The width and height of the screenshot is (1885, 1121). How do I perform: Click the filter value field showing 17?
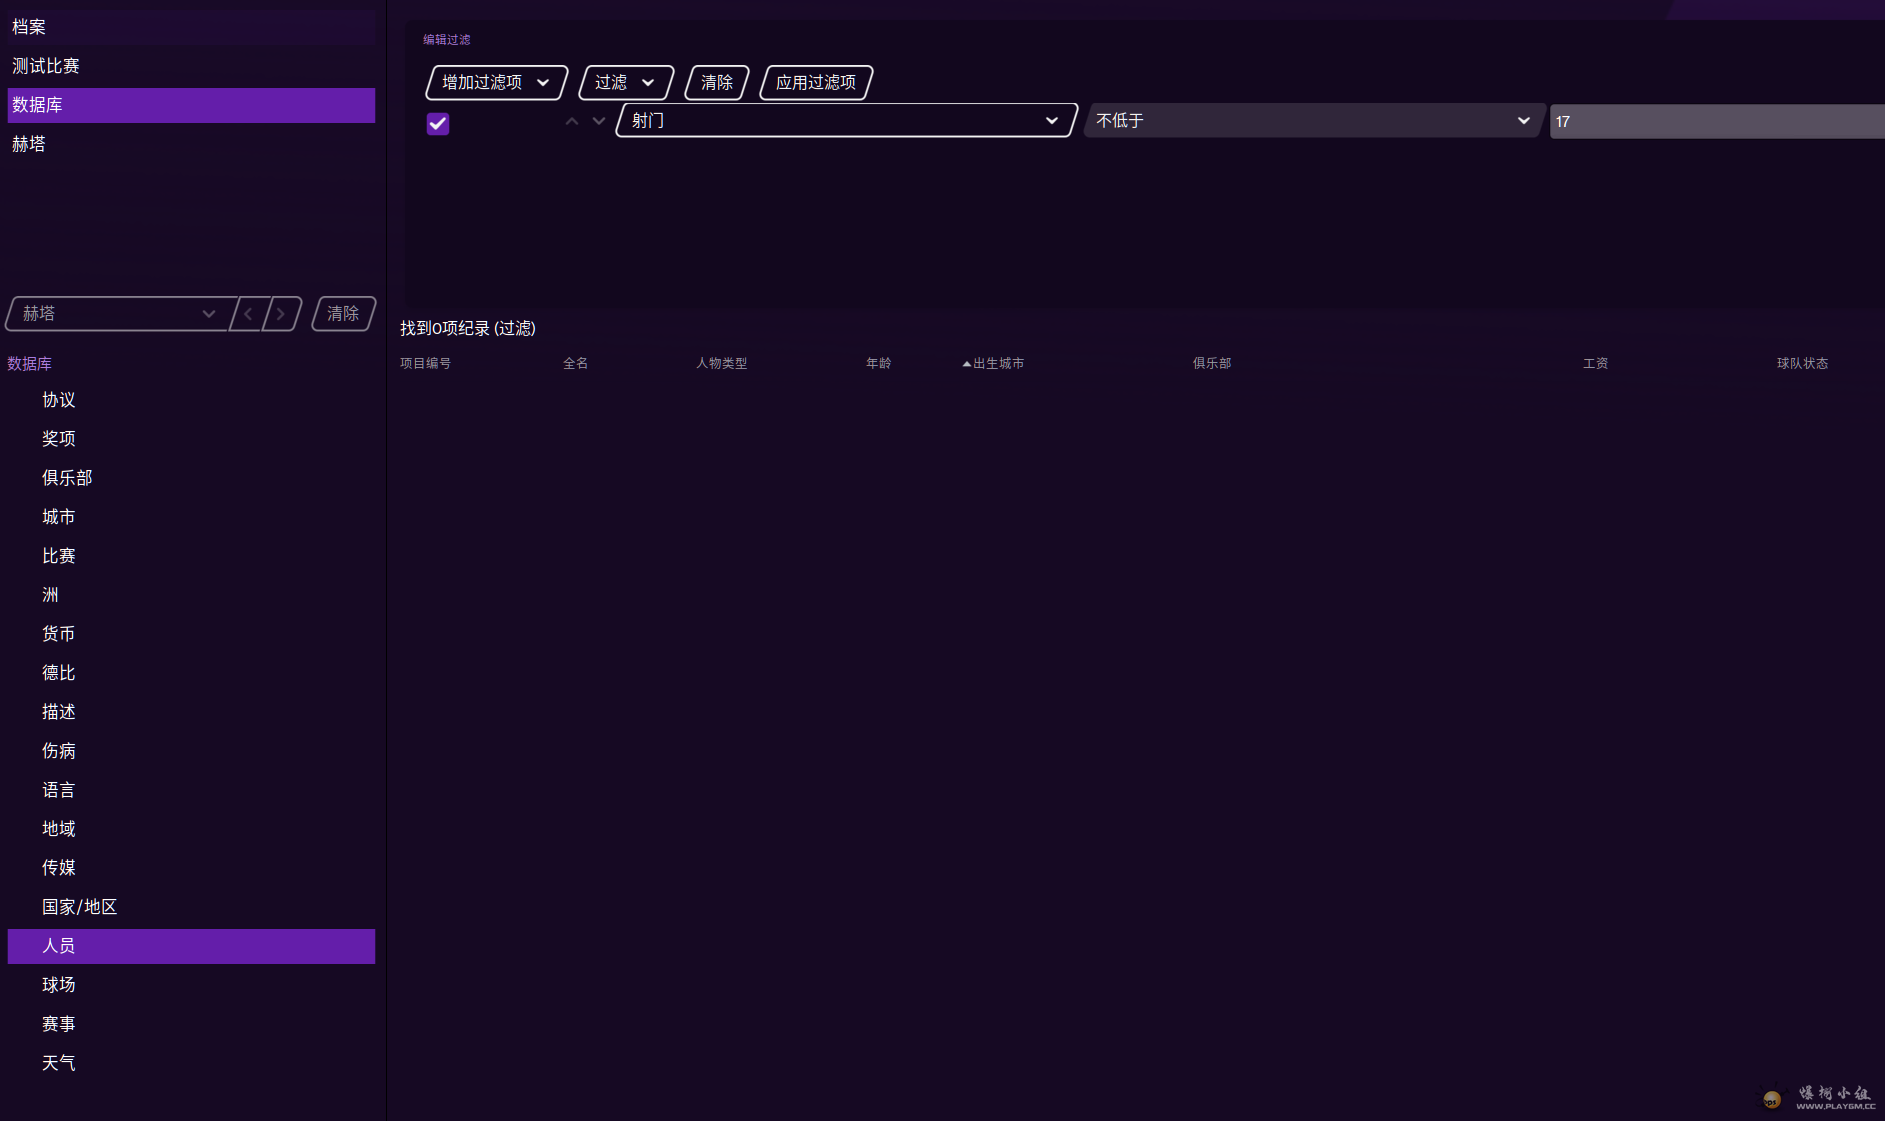pos(1715,121)
